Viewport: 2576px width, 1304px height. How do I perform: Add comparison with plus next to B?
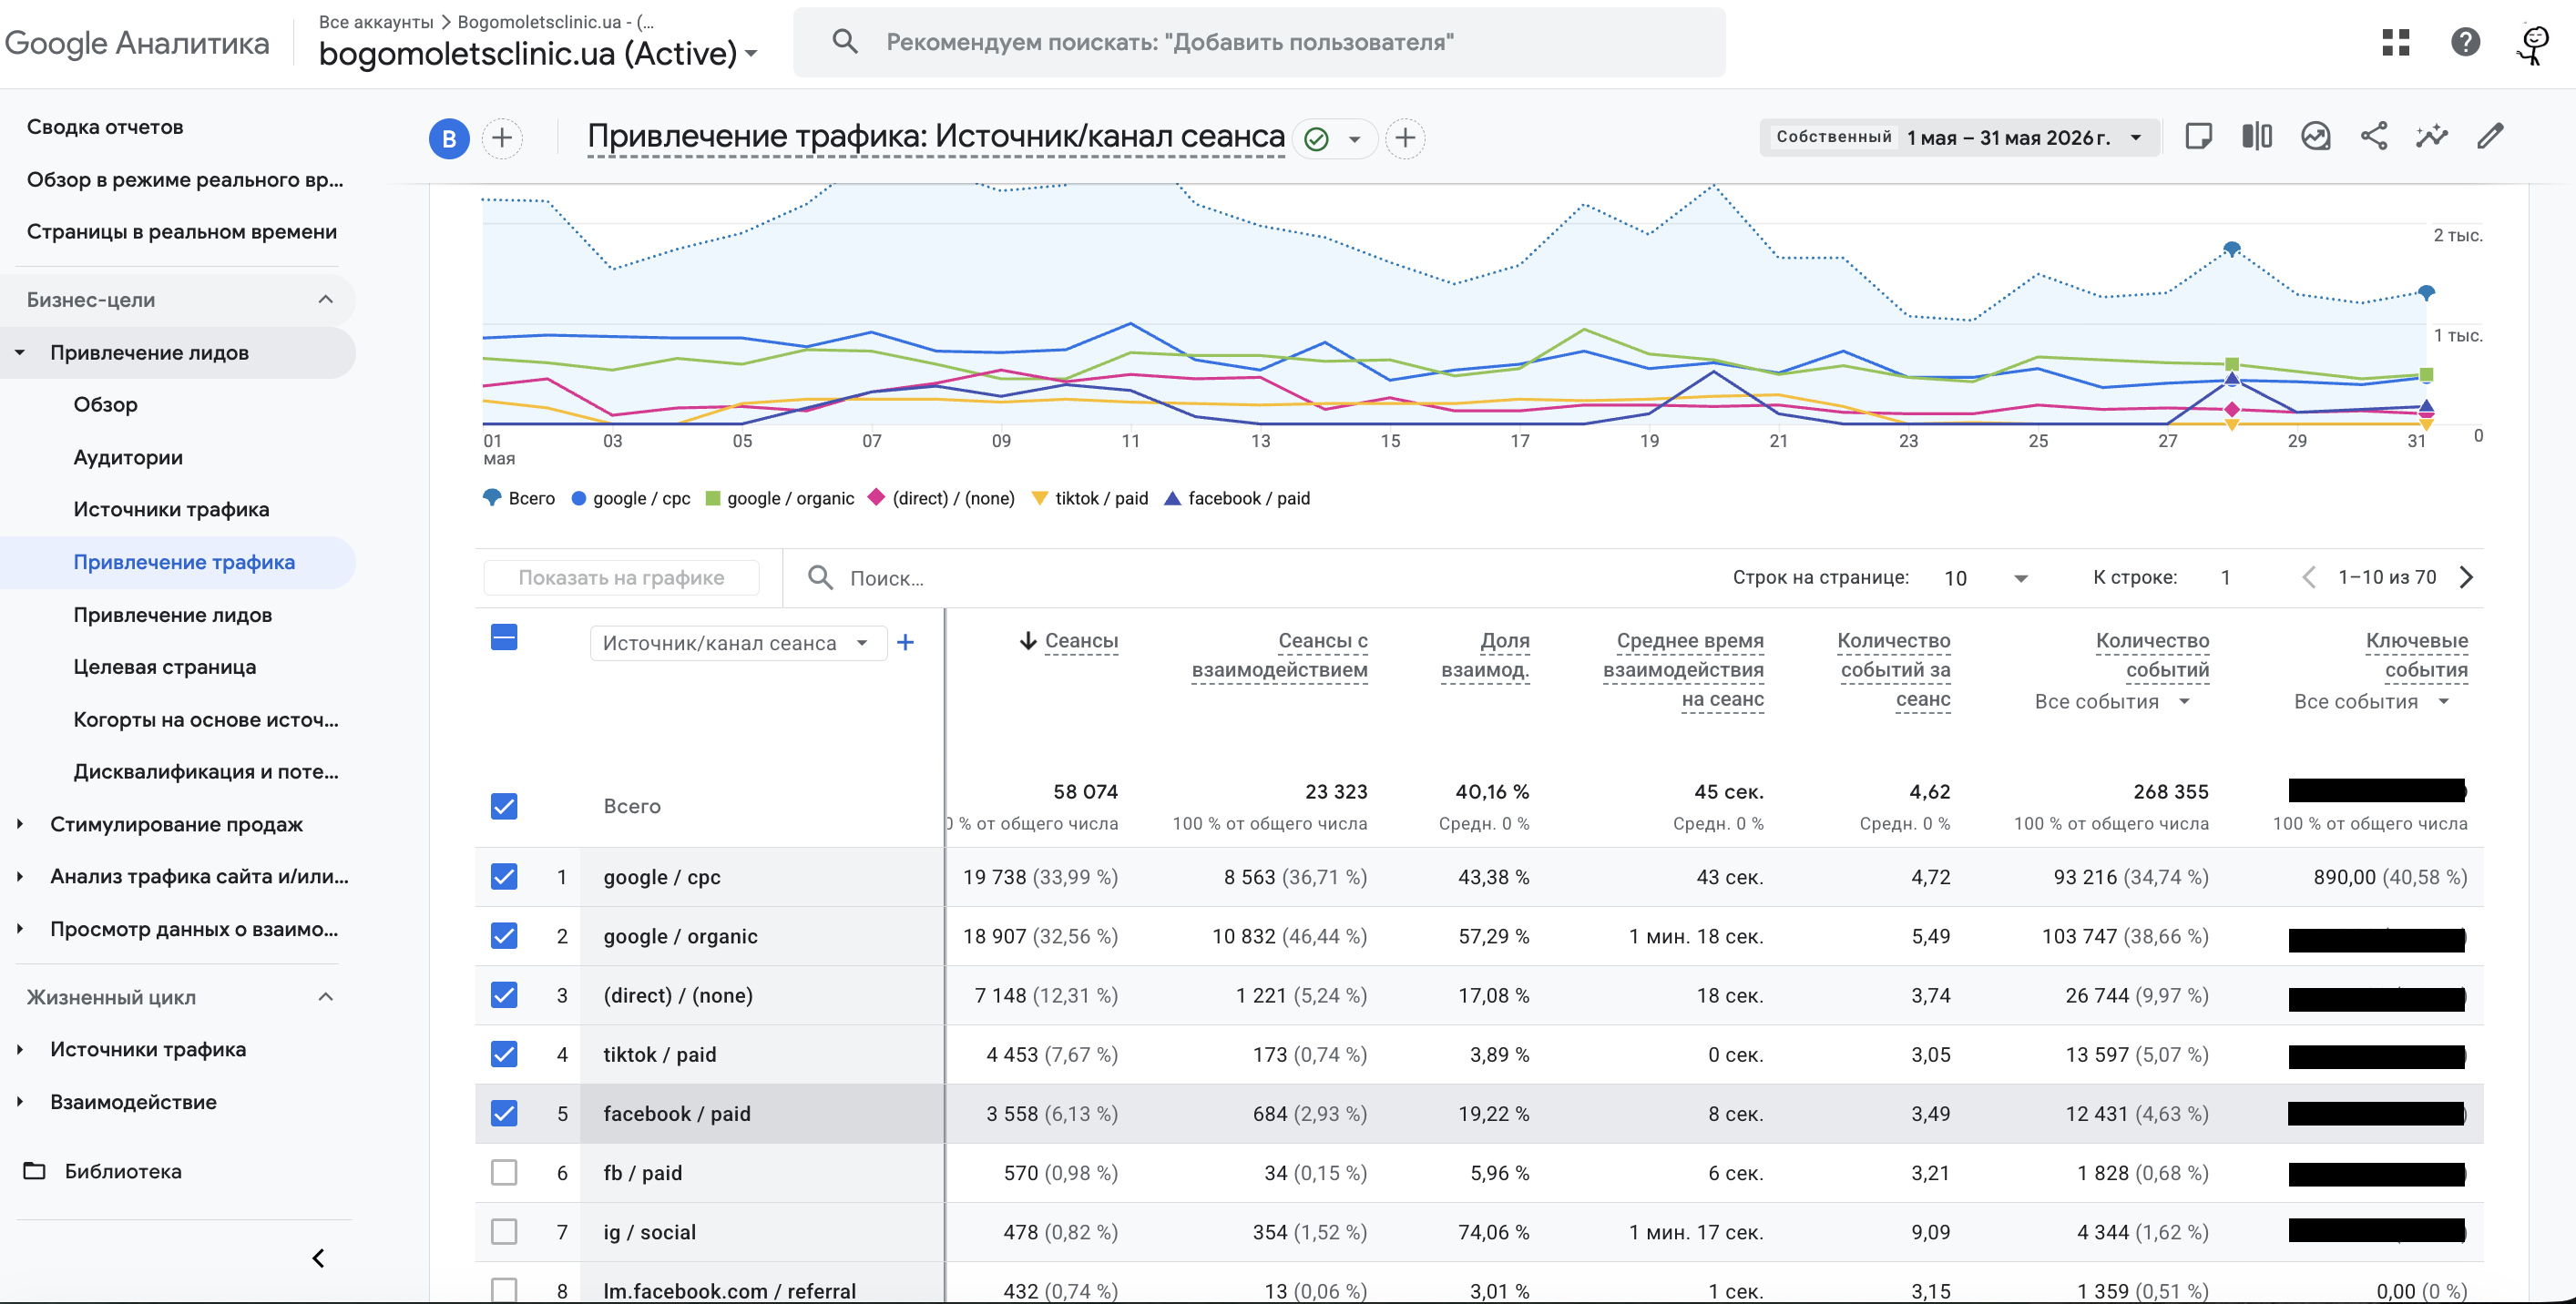pyautogui.click(x=502, y=138)
